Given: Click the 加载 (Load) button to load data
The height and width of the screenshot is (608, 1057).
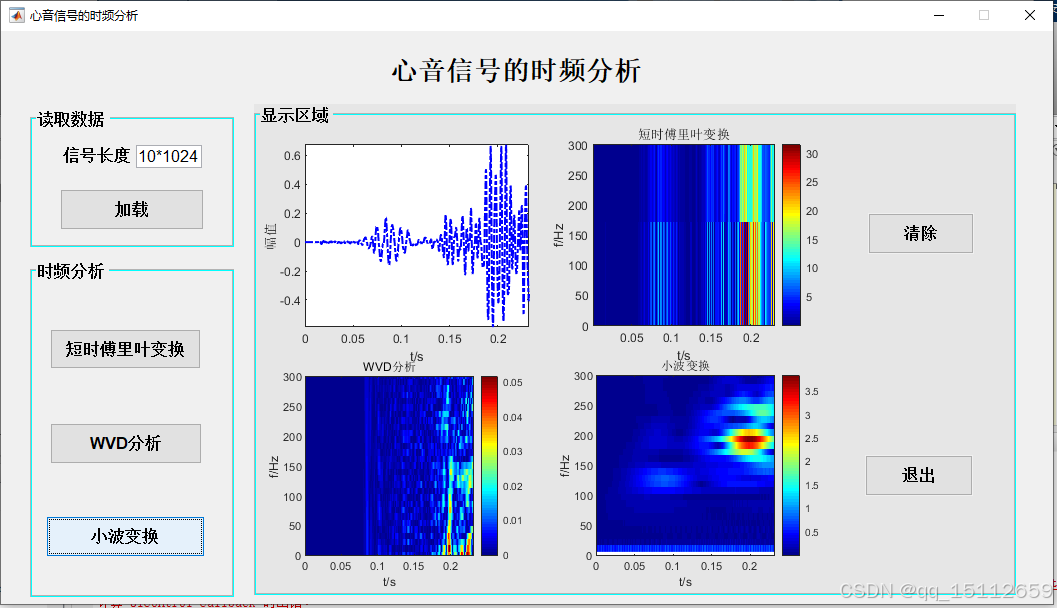Looking at the screenshot, I should pyautogui.click(x=131, y=209).
